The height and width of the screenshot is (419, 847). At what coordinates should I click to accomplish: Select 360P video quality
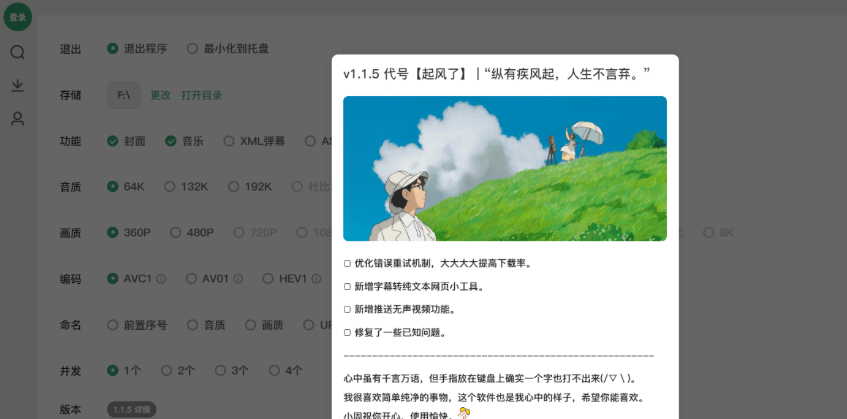[129, 233]
